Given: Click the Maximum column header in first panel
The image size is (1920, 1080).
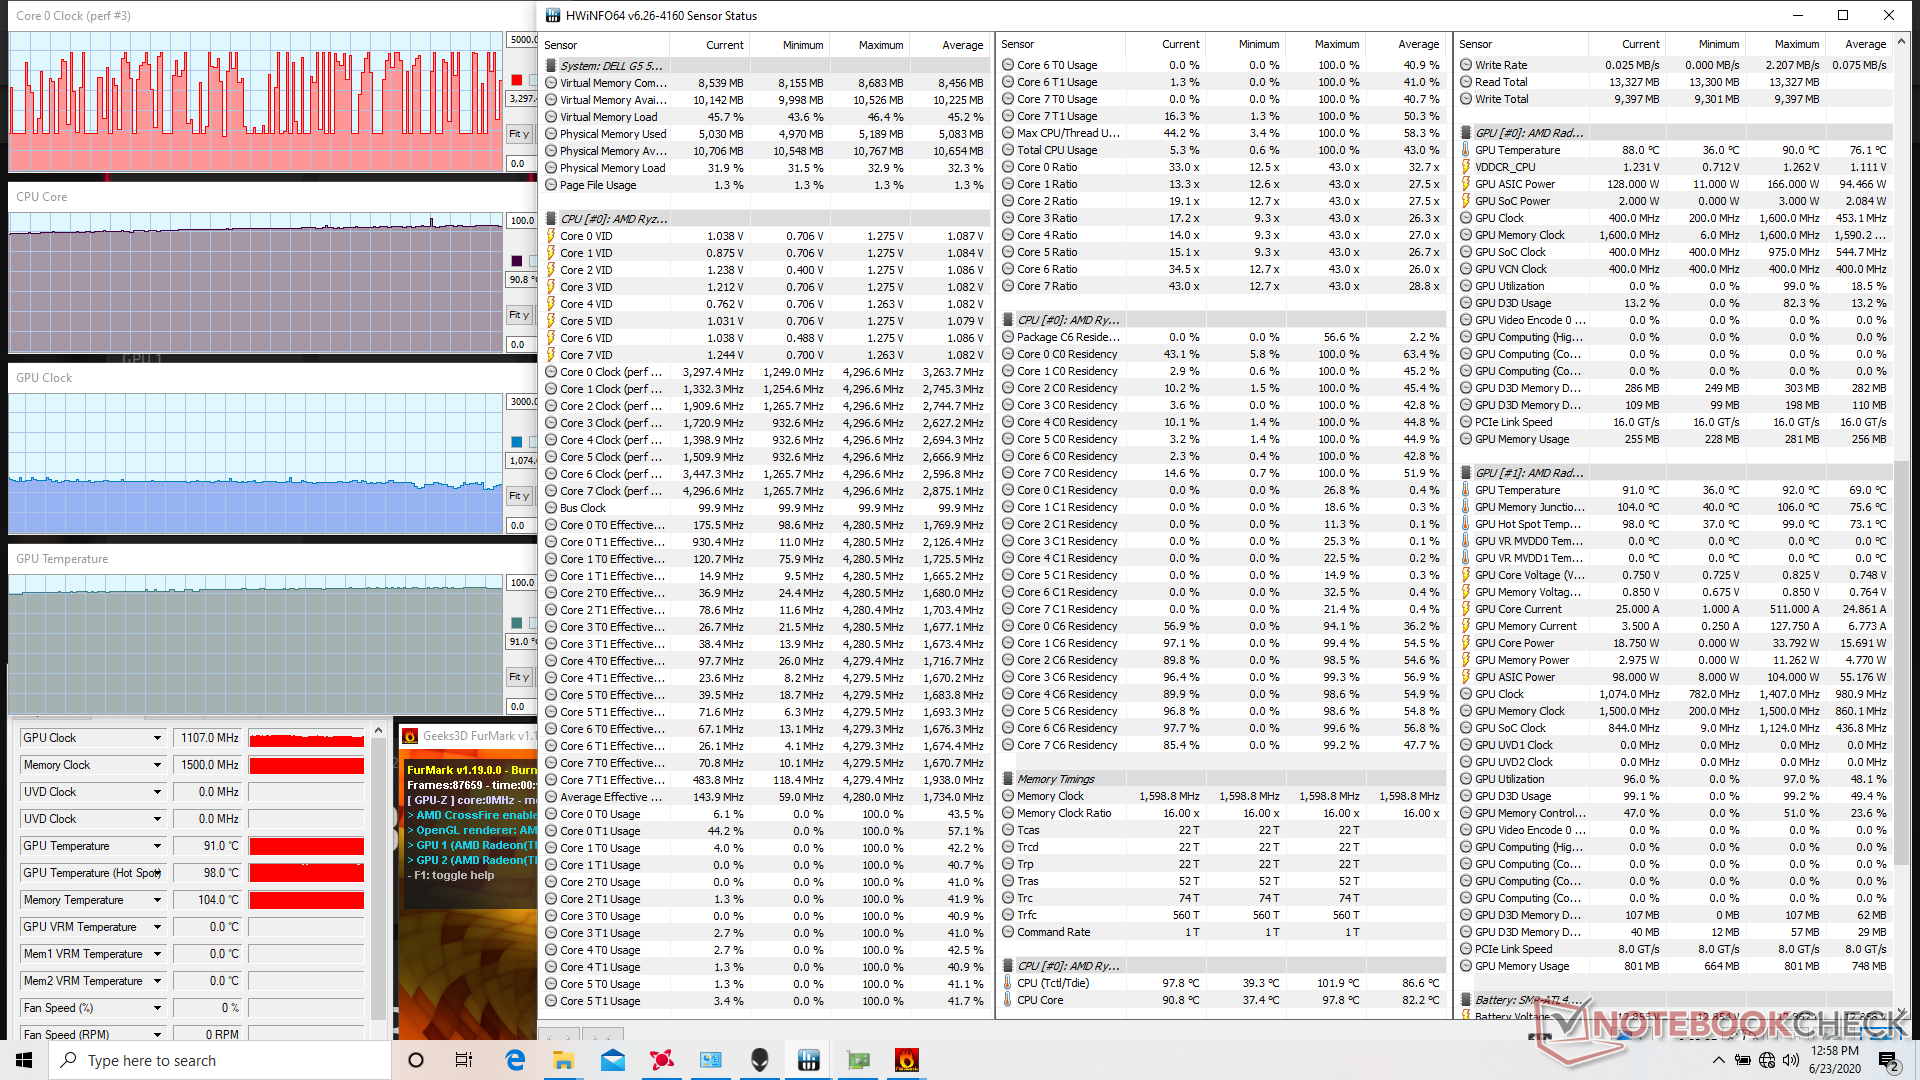Looking at the screenshot, I should [x=880, y=45].
